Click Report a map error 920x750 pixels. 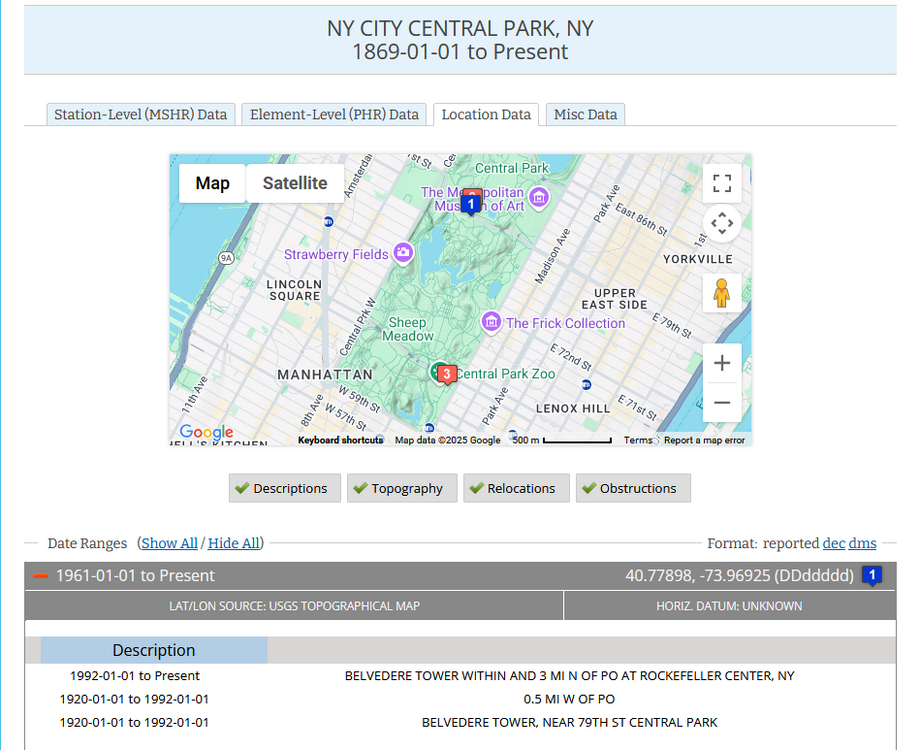click(704, 440)
